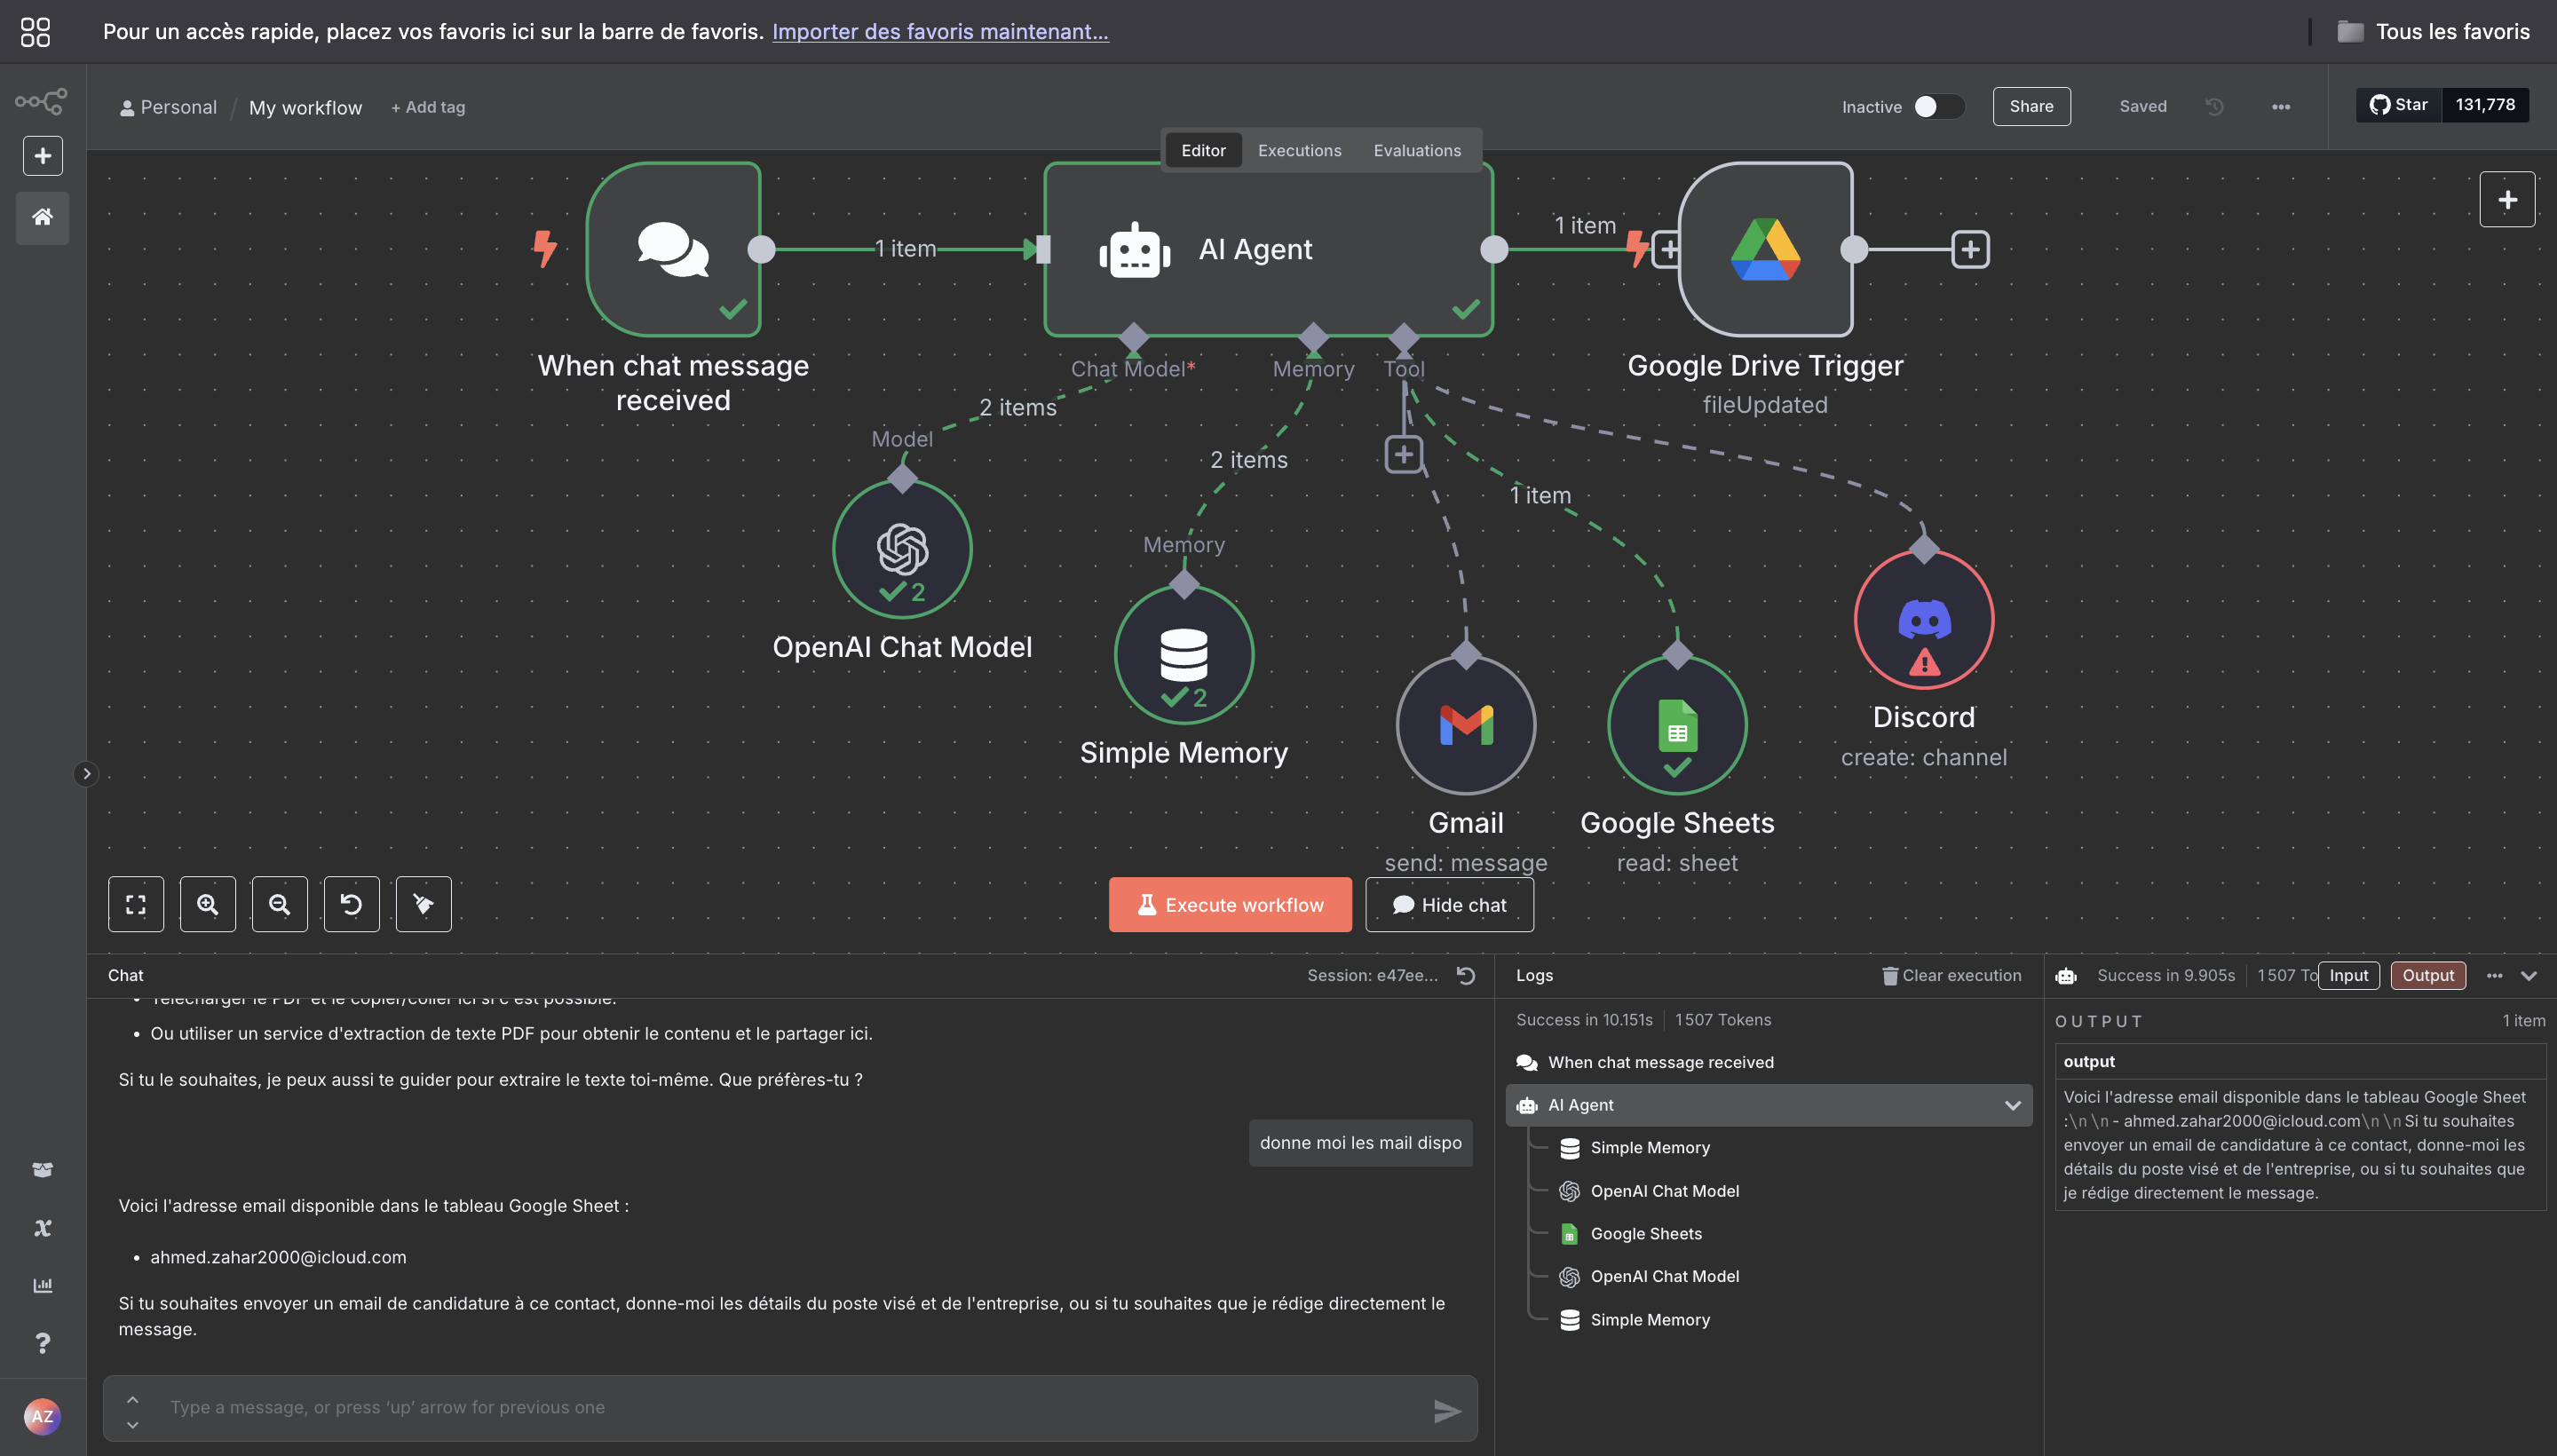The height and width of the screenshot is (1456, 2557).
Task: Select the When chat message received trigger node
Action: click(x=673, y=249)
